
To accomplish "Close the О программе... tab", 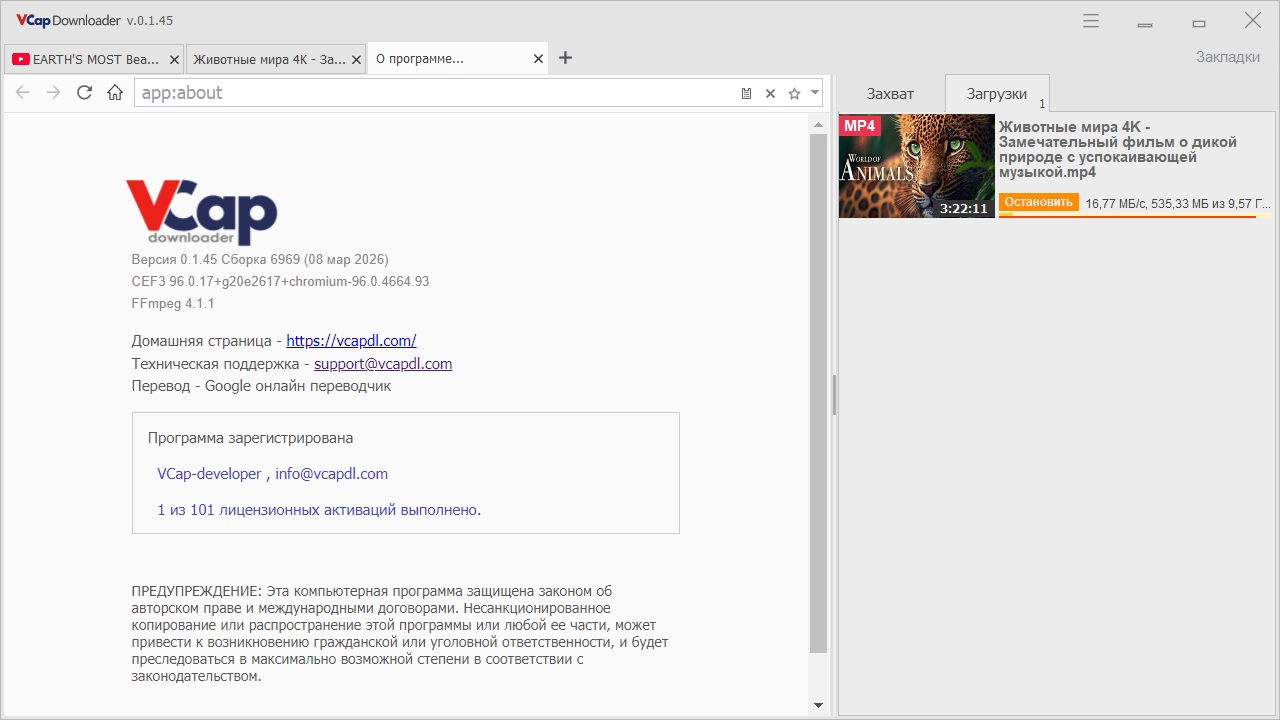I will 539,59.
